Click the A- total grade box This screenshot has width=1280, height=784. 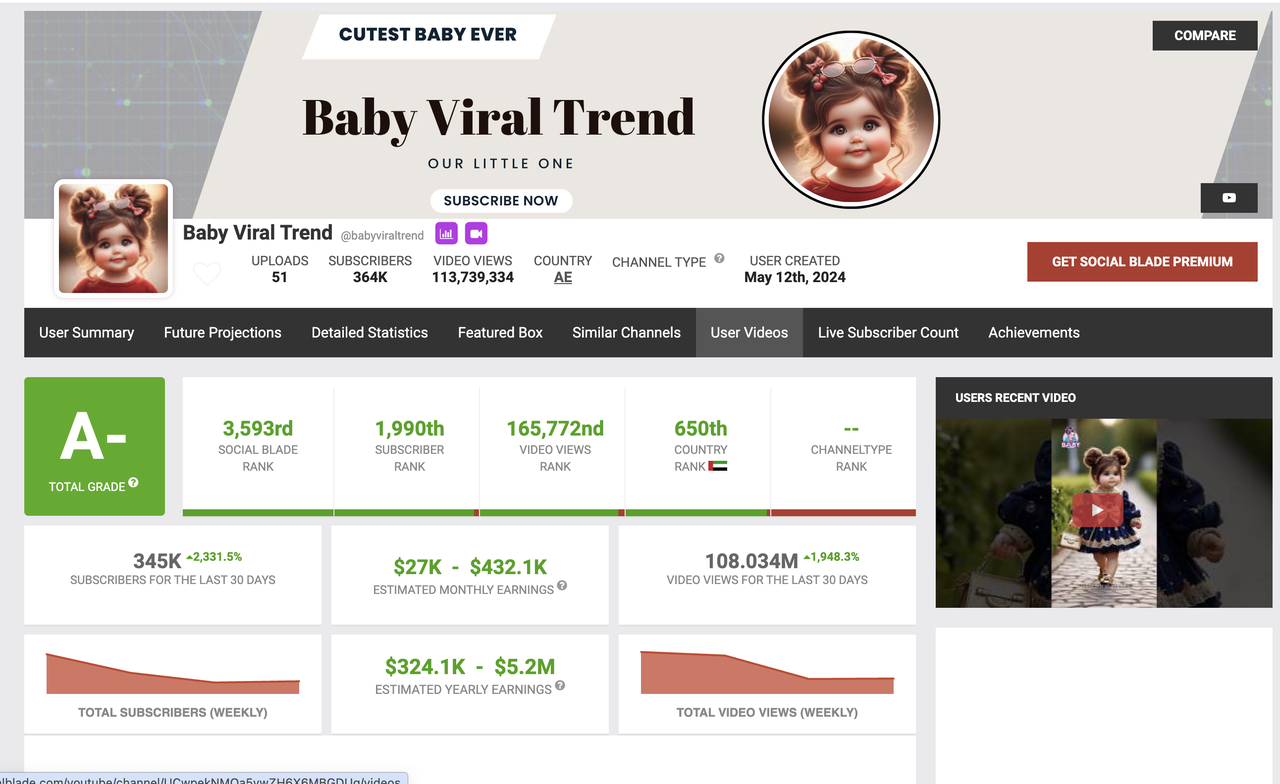(94, 446)
